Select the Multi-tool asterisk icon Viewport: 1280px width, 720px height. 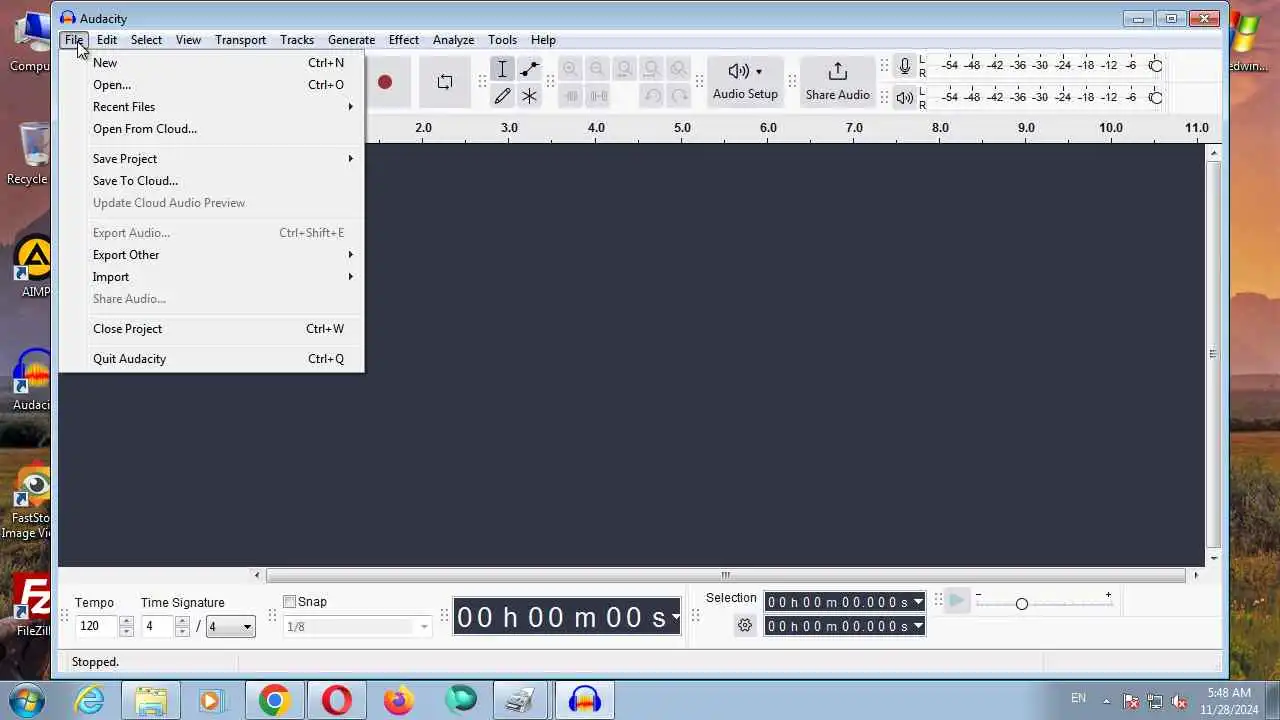point(529,96)
